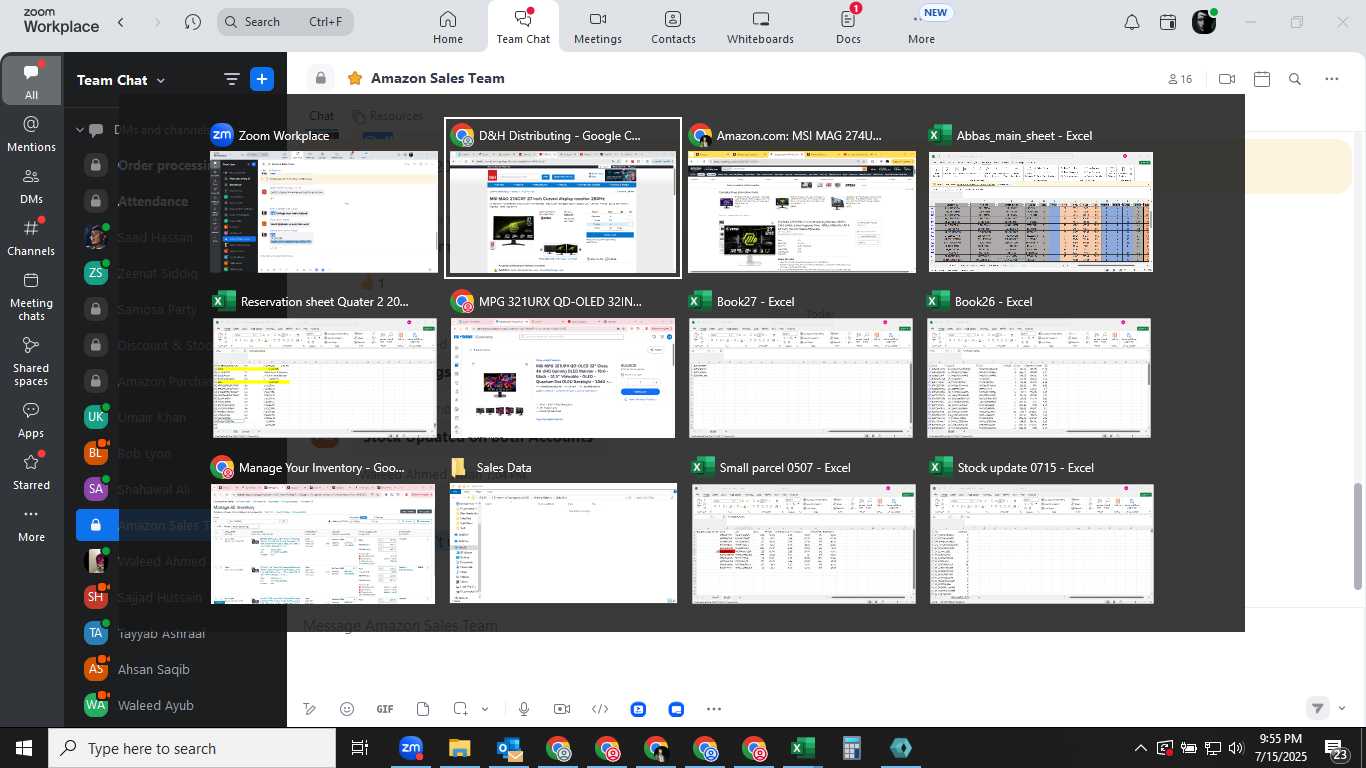The width and height of the screenshot is (1366, 768).
Task: Switch to Stock update 0715 Excel thumbnail
Action: tap(1041, 530)
